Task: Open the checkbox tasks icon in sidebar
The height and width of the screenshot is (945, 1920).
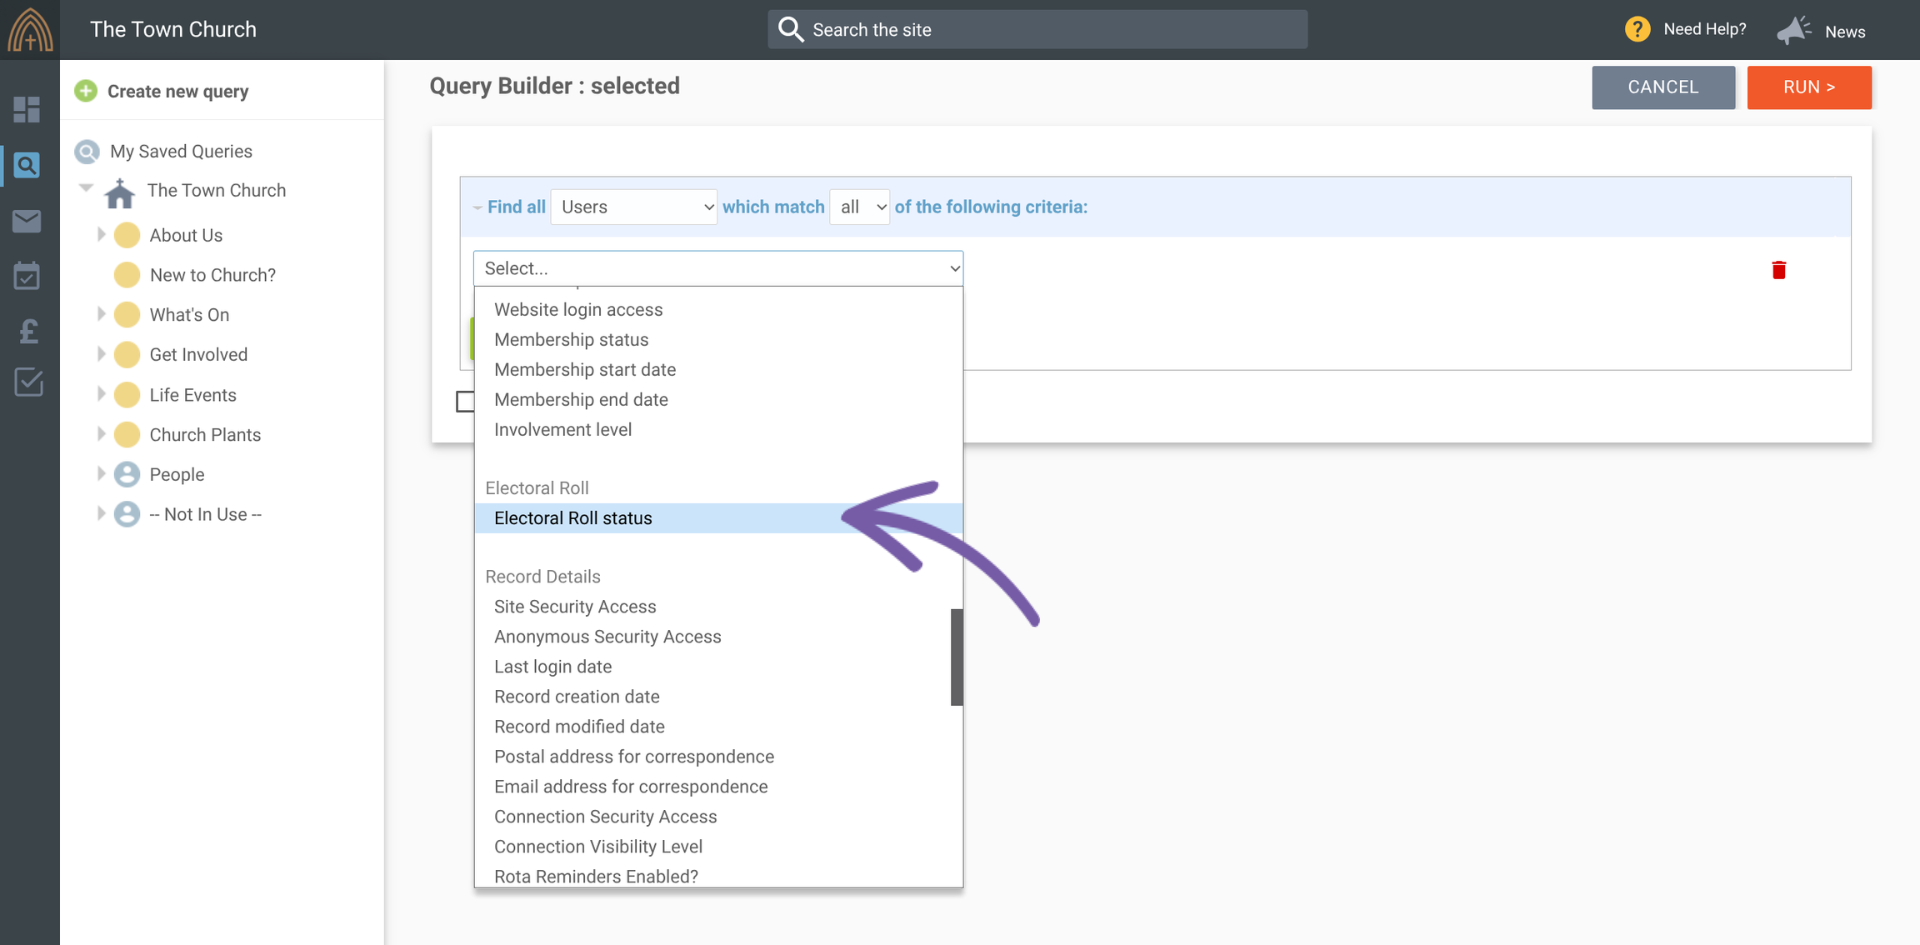Action: [x=28, y=382]
